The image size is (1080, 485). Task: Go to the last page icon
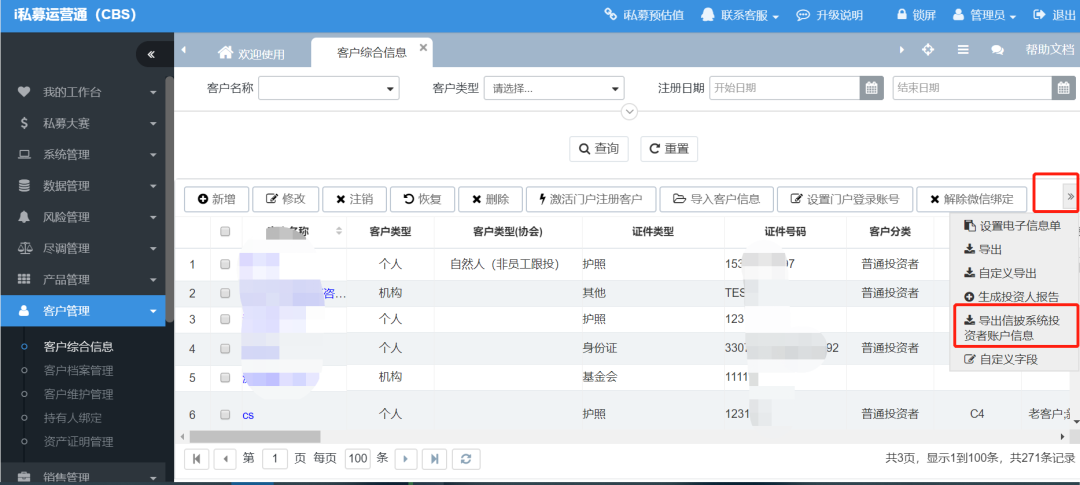[x=435, y=459]
